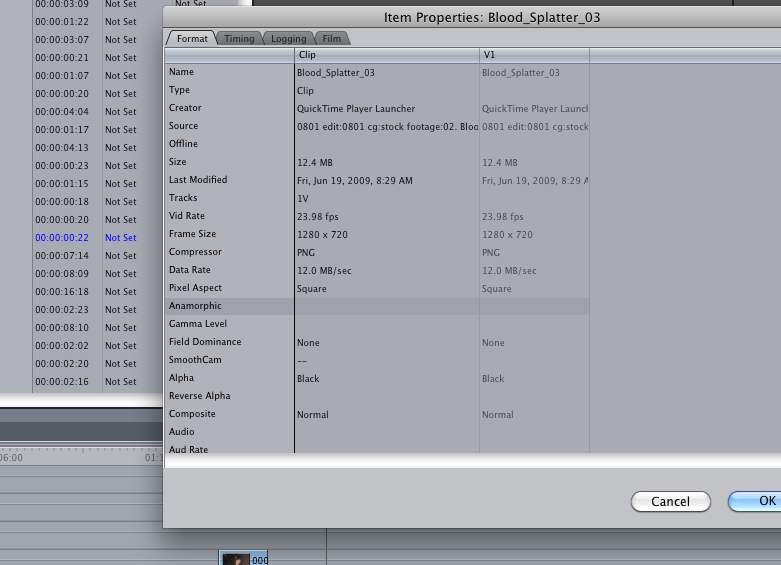The image size is (781, 565).
Task: Toggle Reverse Alpha in the Clip column
Action: [x=386, y=397]
